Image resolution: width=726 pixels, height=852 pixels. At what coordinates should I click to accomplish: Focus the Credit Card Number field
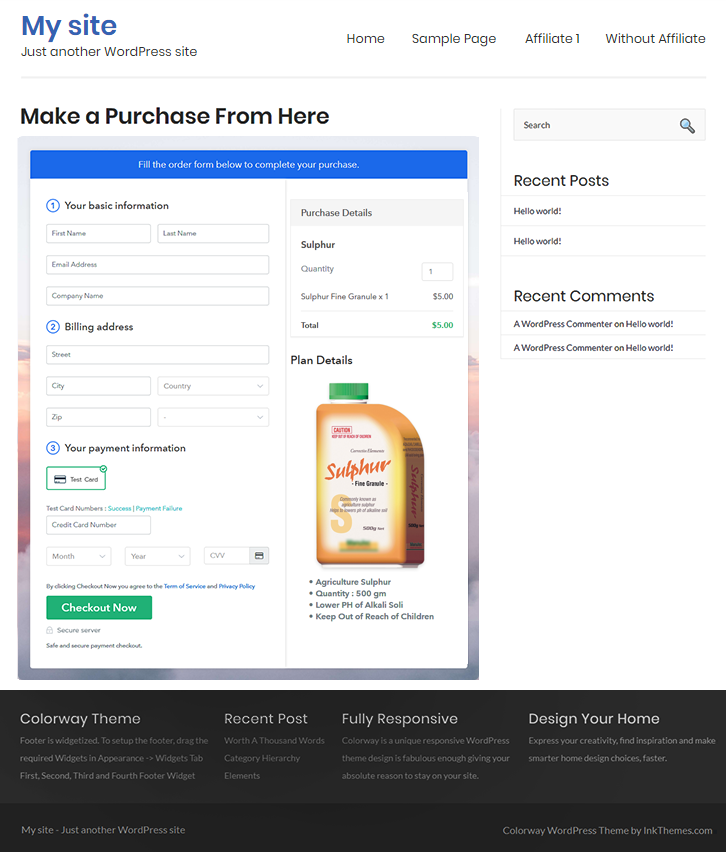pyautogui.click(x=98, y=525)
